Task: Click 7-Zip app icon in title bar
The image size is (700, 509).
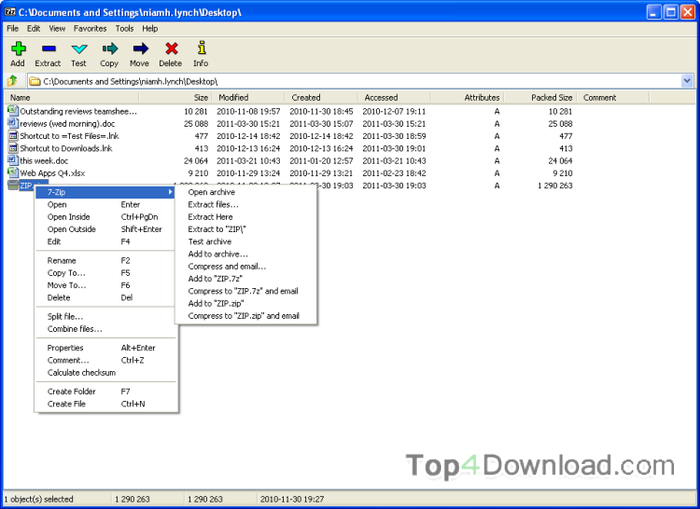Action: tap(10, 12)
